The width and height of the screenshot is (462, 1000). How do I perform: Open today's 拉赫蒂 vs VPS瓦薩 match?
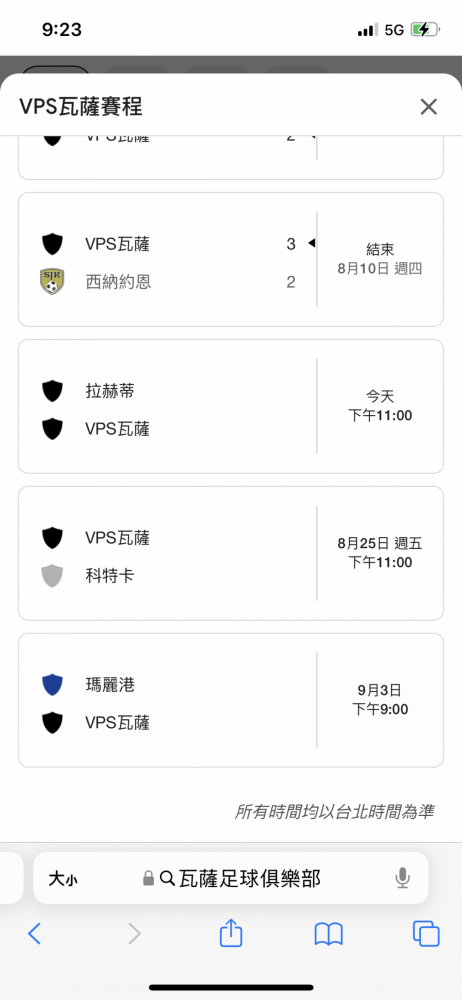click(231, 406)
